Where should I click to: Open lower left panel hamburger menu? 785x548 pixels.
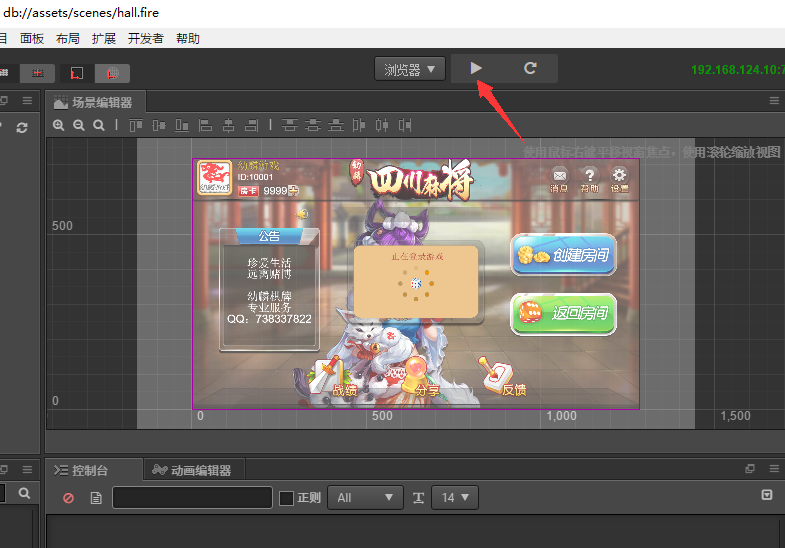click(27, 469)
